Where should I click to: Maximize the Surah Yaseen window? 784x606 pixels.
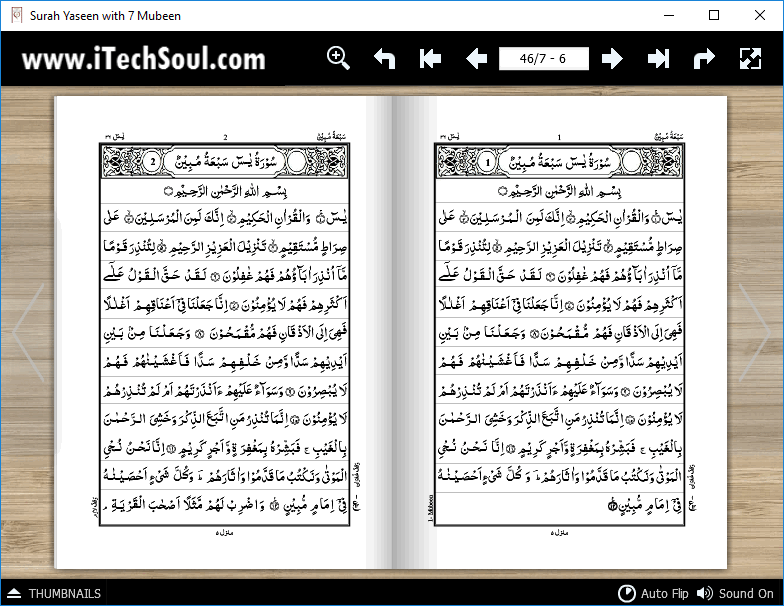(714, 16)
